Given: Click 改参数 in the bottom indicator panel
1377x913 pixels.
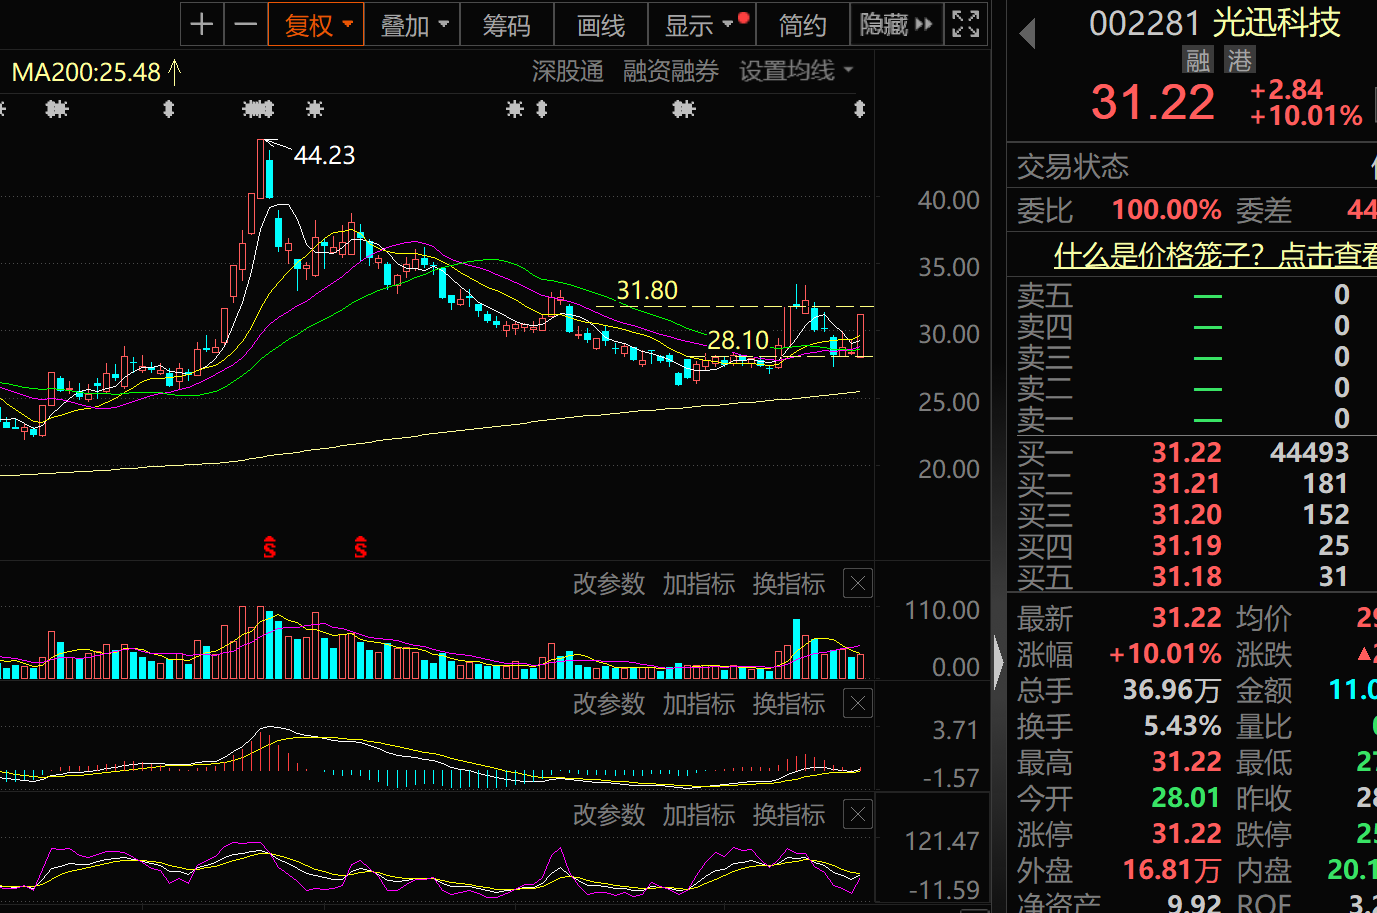Looking at the screenshot, I should [x=609, y=814].
